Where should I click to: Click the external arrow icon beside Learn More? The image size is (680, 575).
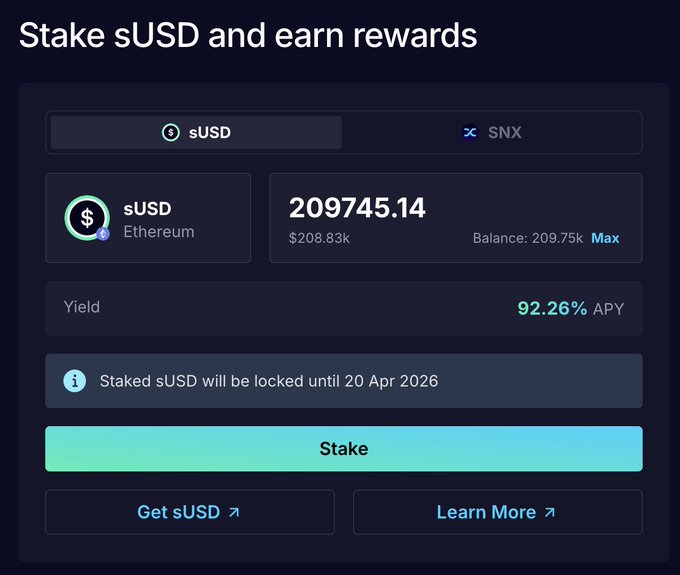pyautogui.click(x=549, y=512)
